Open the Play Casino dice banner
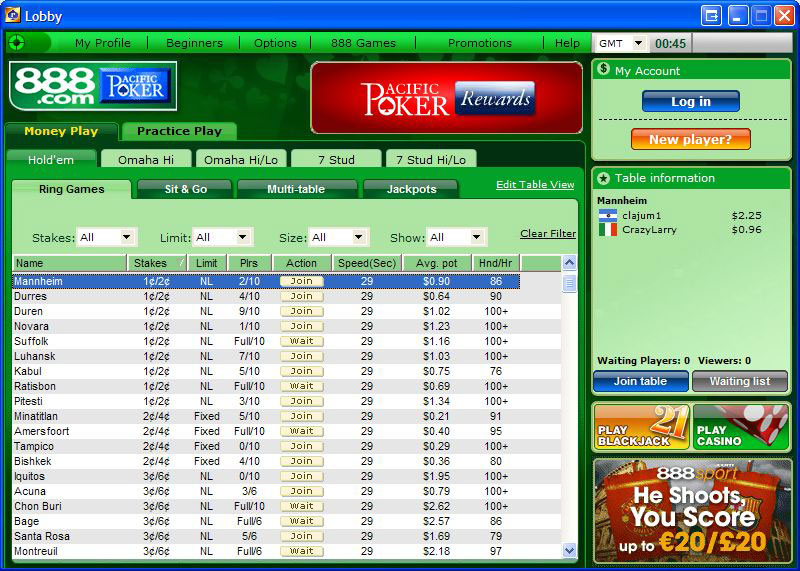The image size is (800, 571). (x=740, y=427)
